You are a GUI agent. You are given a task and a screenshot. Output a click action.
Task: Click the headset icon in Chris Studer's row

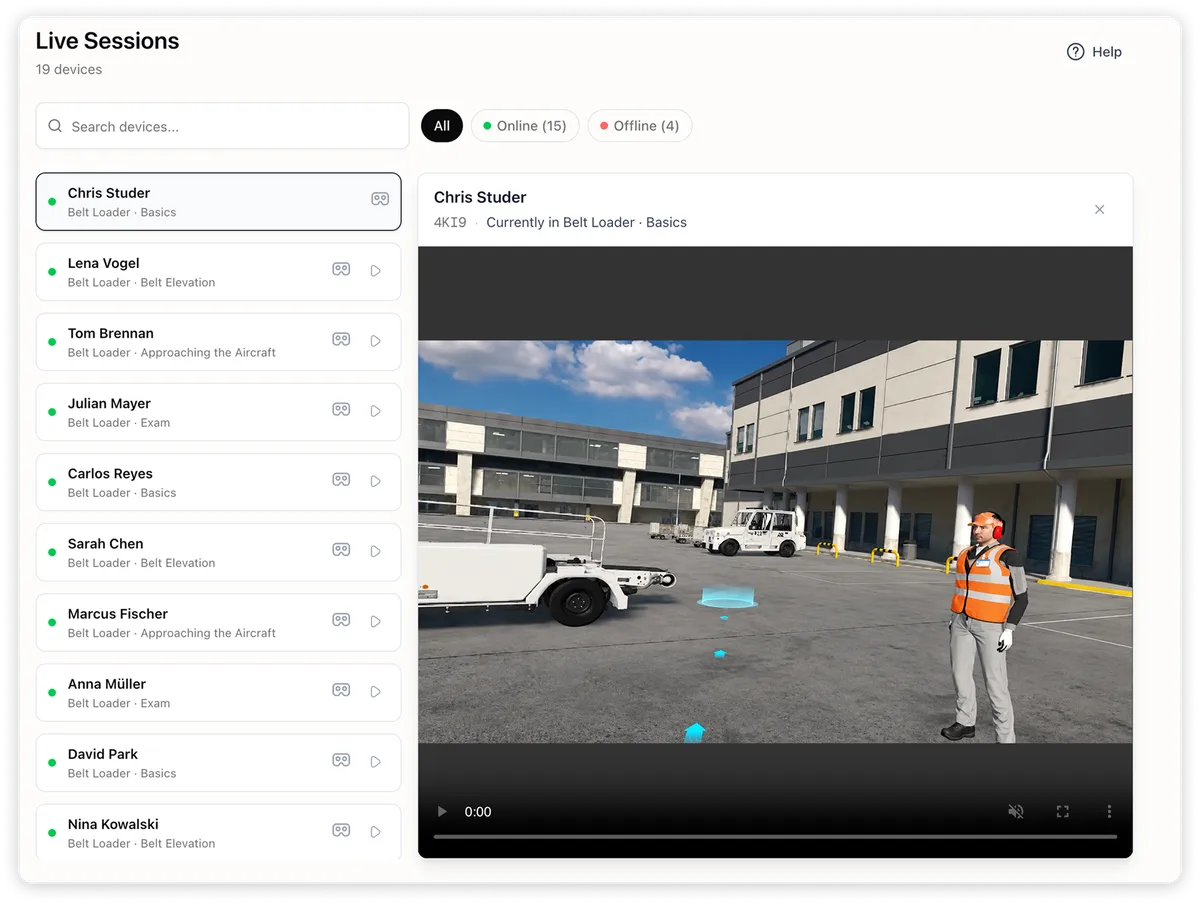tap(380, 199)
